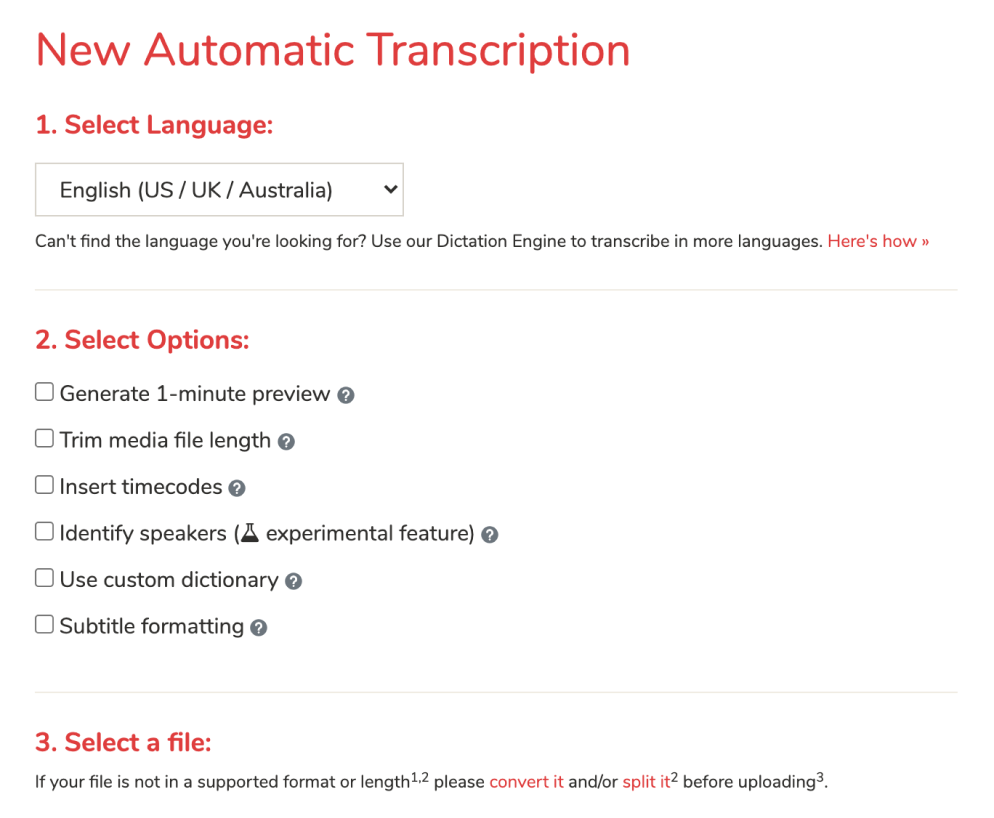Open the "convert it" link
994x818 pixels.
pyautogui.click(x=526, y=782)
